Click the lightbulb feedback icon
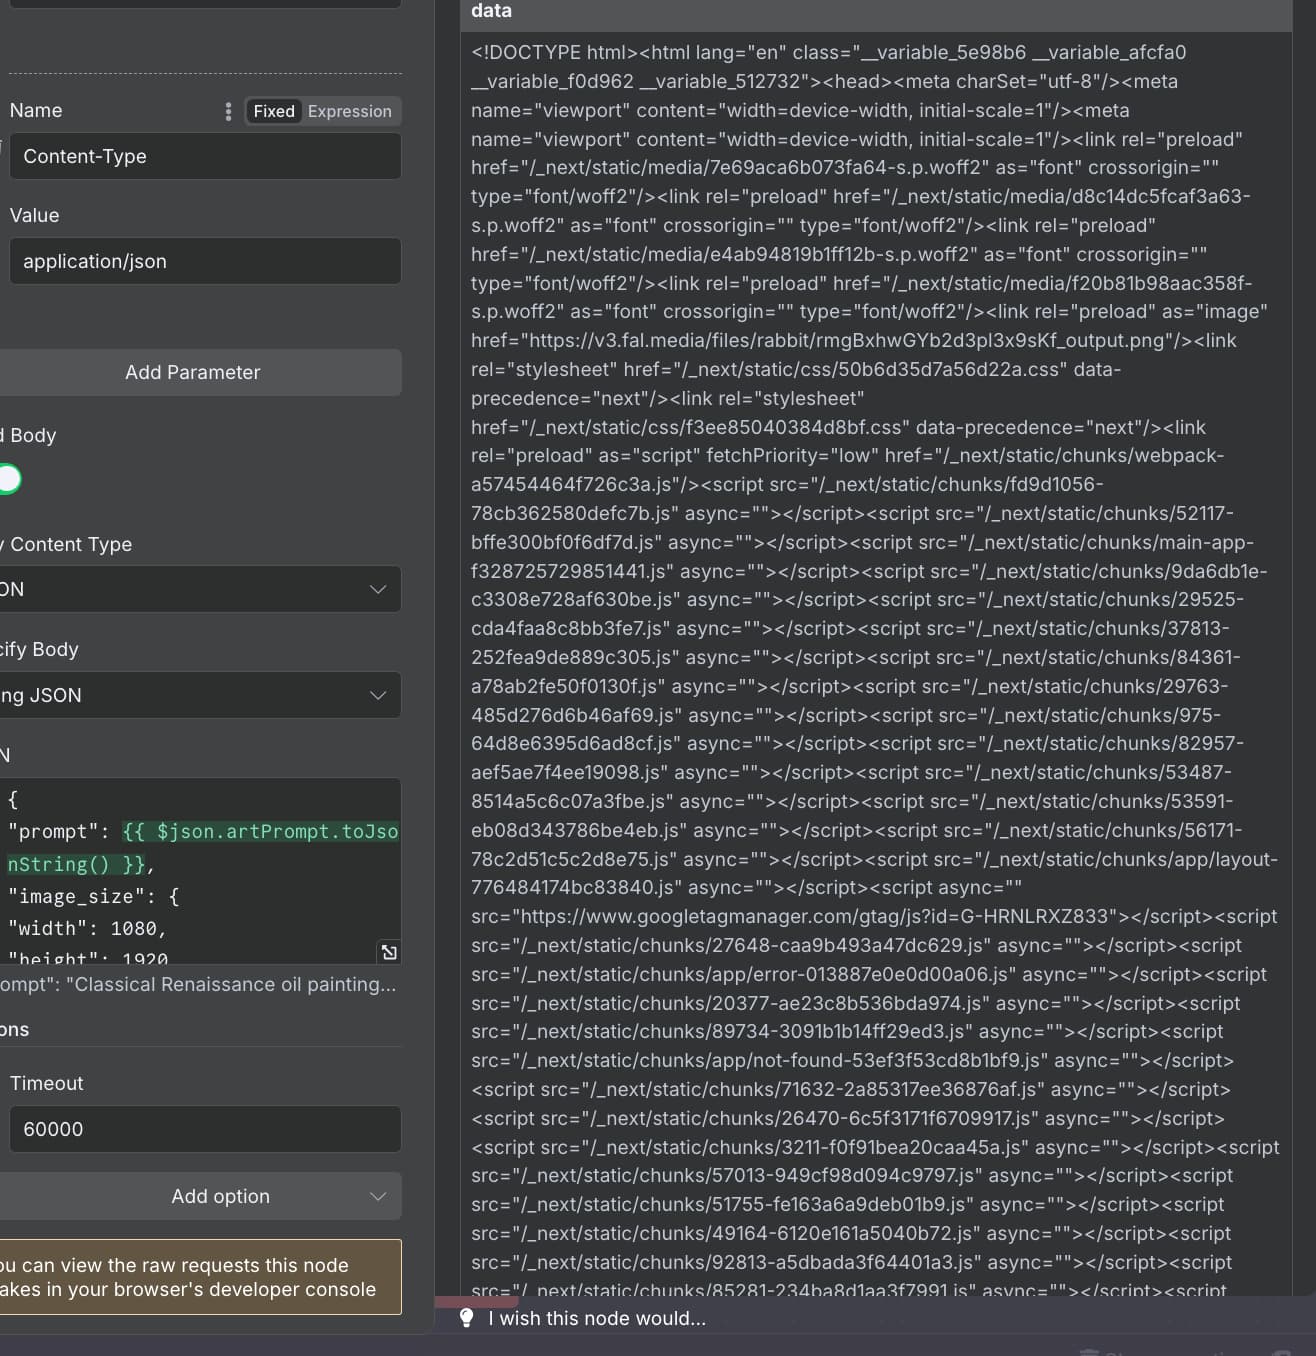 tap(466, 1318)
